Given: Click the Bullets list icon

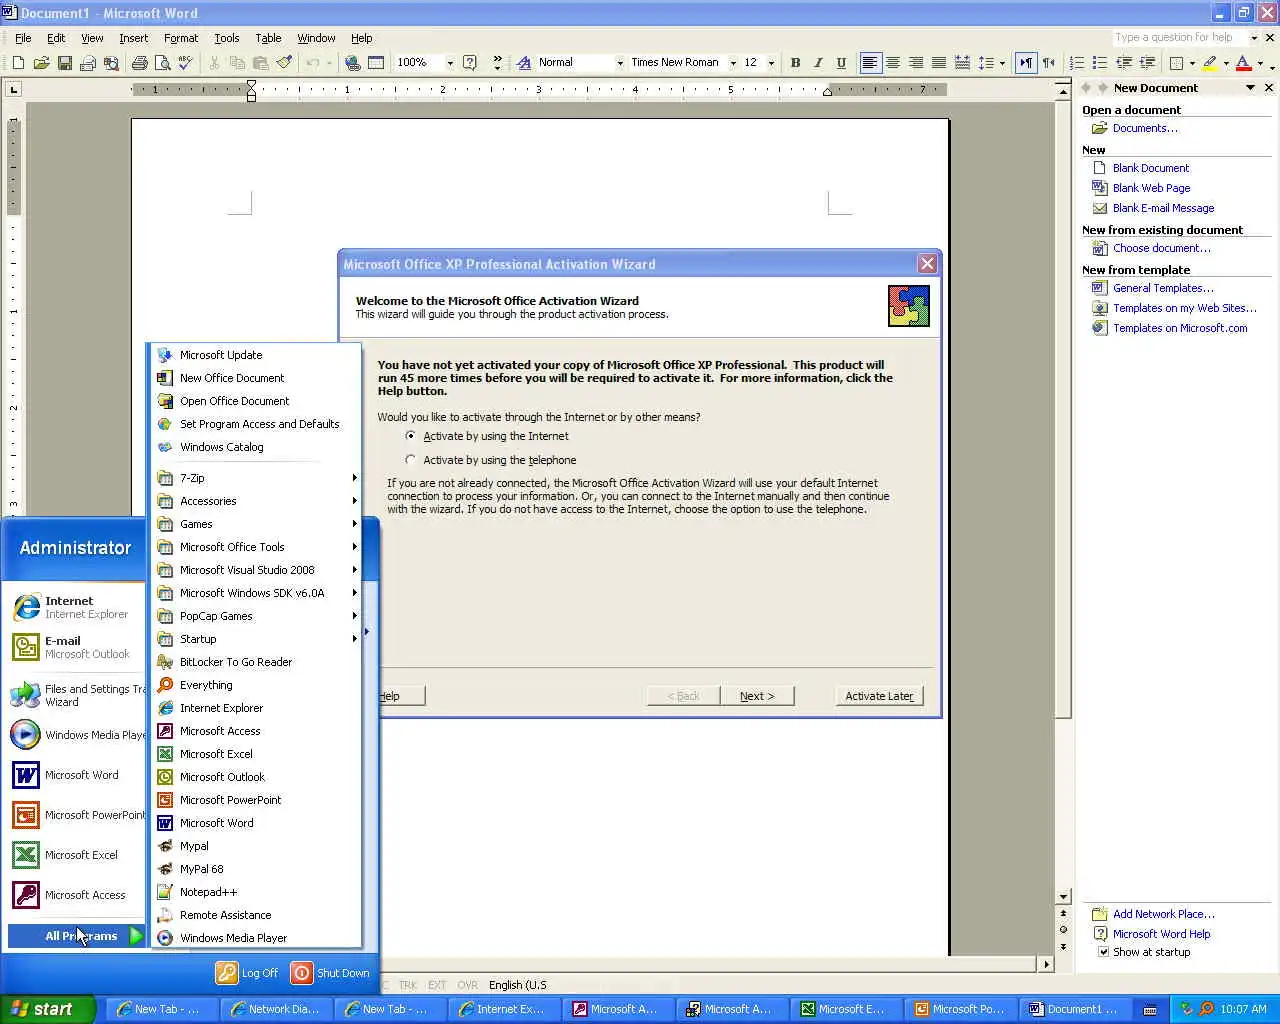Looking at the screenshot, I should coord(1100,63).
